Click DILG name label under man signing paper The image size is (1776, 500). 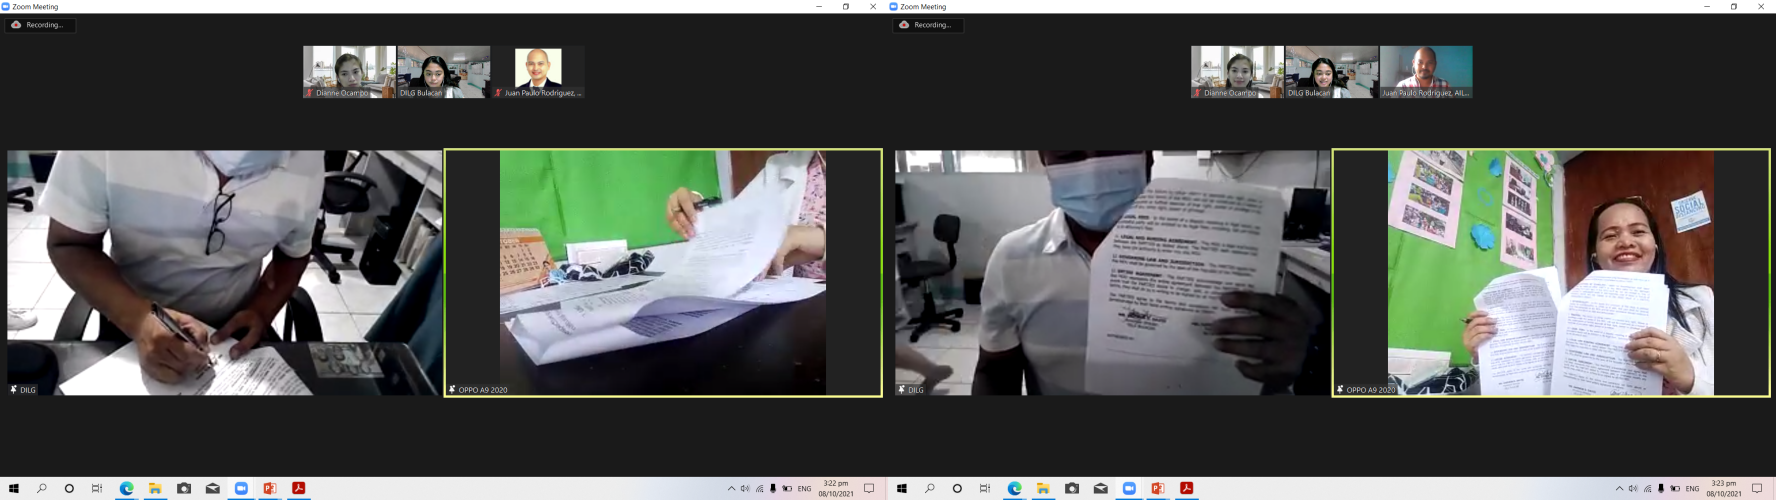(28, 390)
